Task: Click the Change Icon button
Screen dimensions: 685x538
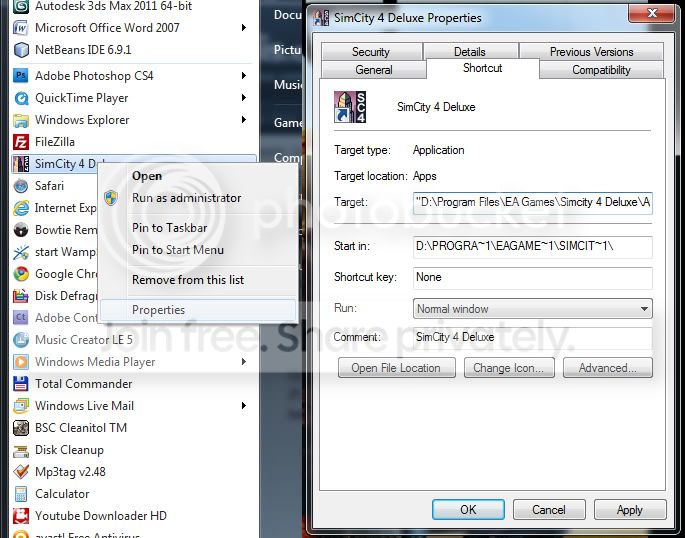Action: click(x=509, y=368)
